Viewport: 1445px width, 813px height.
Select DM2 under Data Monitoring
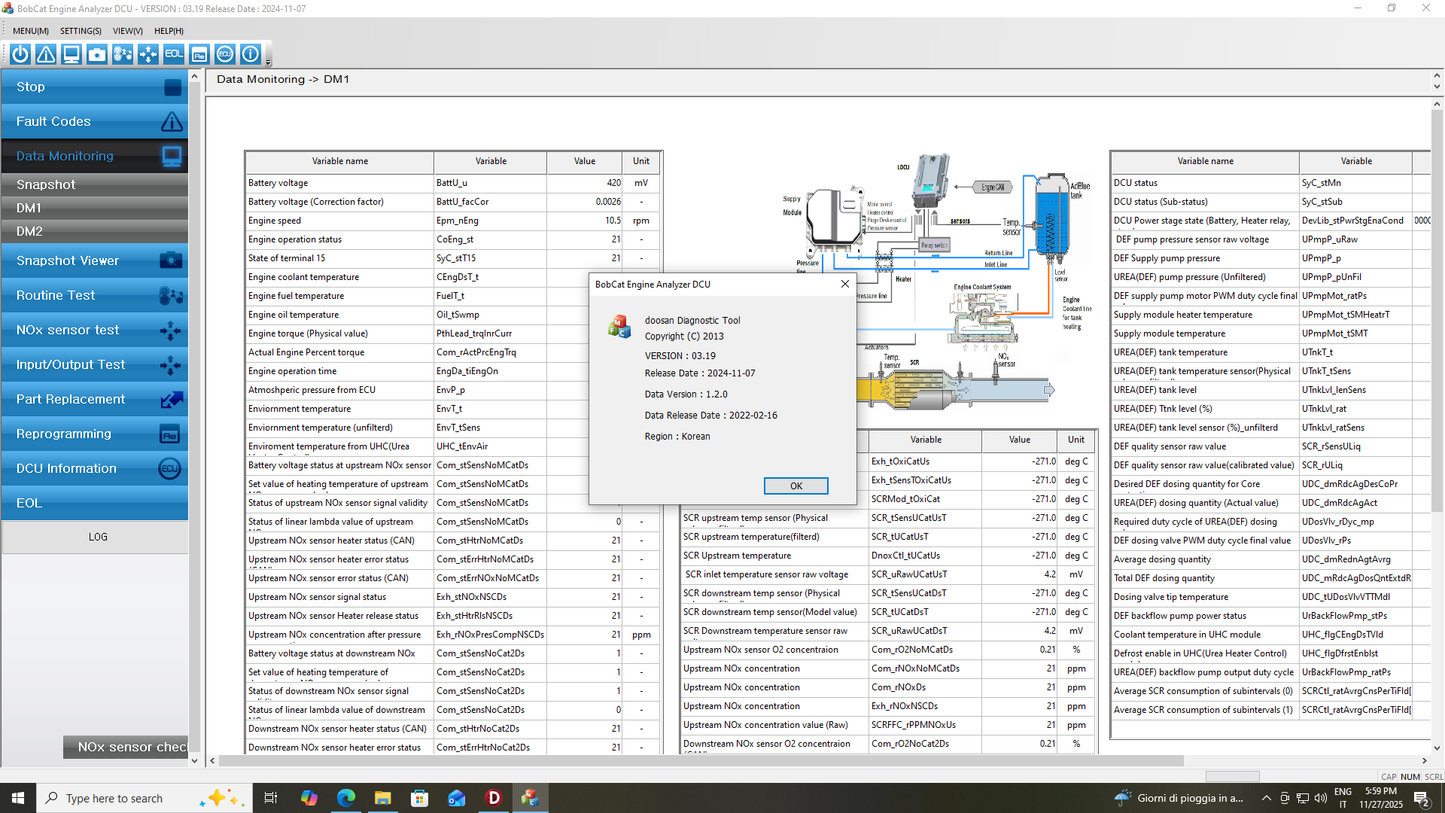[94, 231]
